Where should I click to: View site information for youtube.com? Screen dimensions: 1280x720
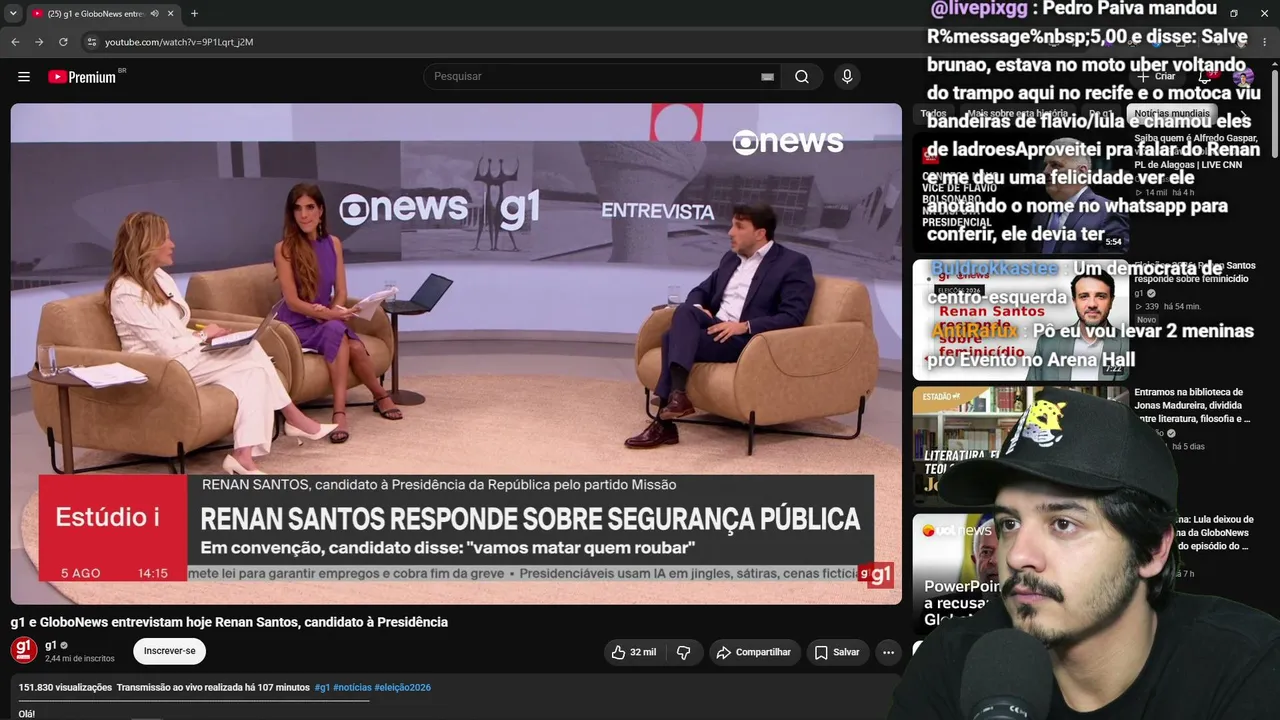tap(91, 42)
